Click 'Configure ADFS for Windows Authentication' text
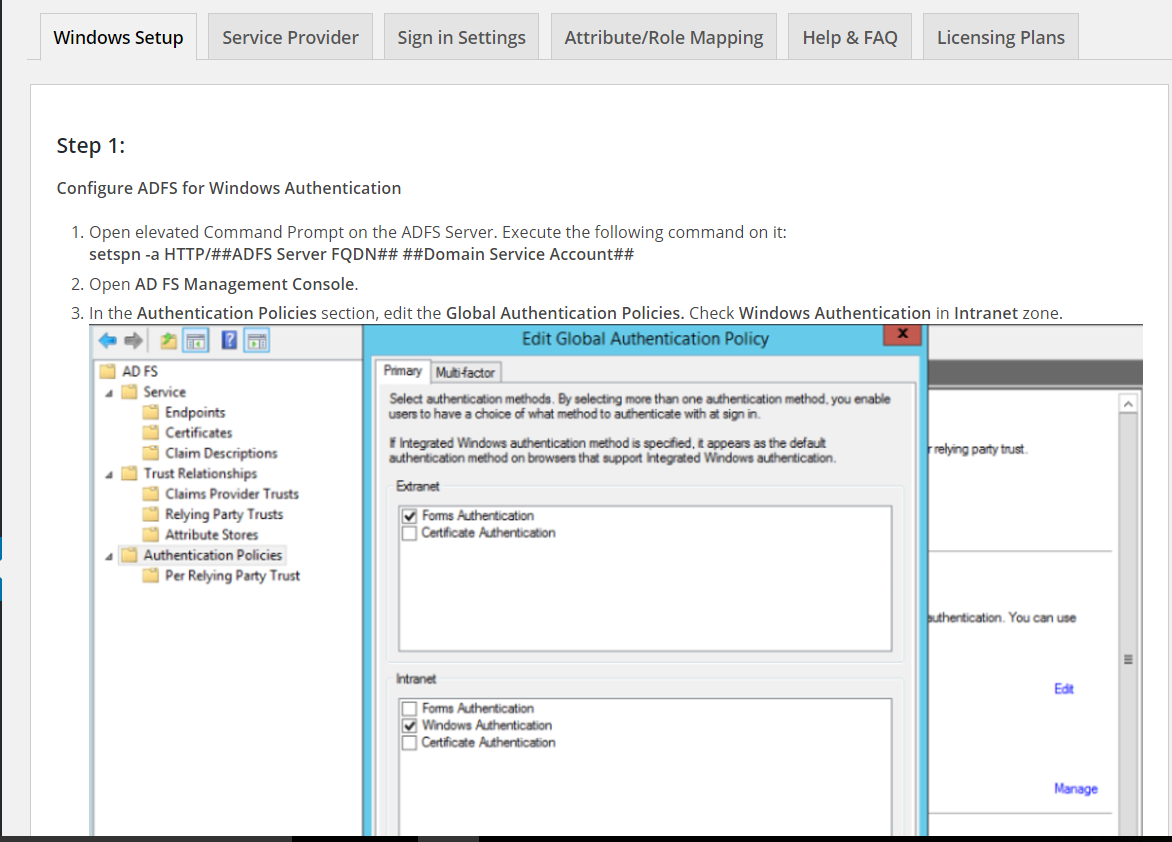Viewport: 1172px width, 842px height. (x=229, y=188)
